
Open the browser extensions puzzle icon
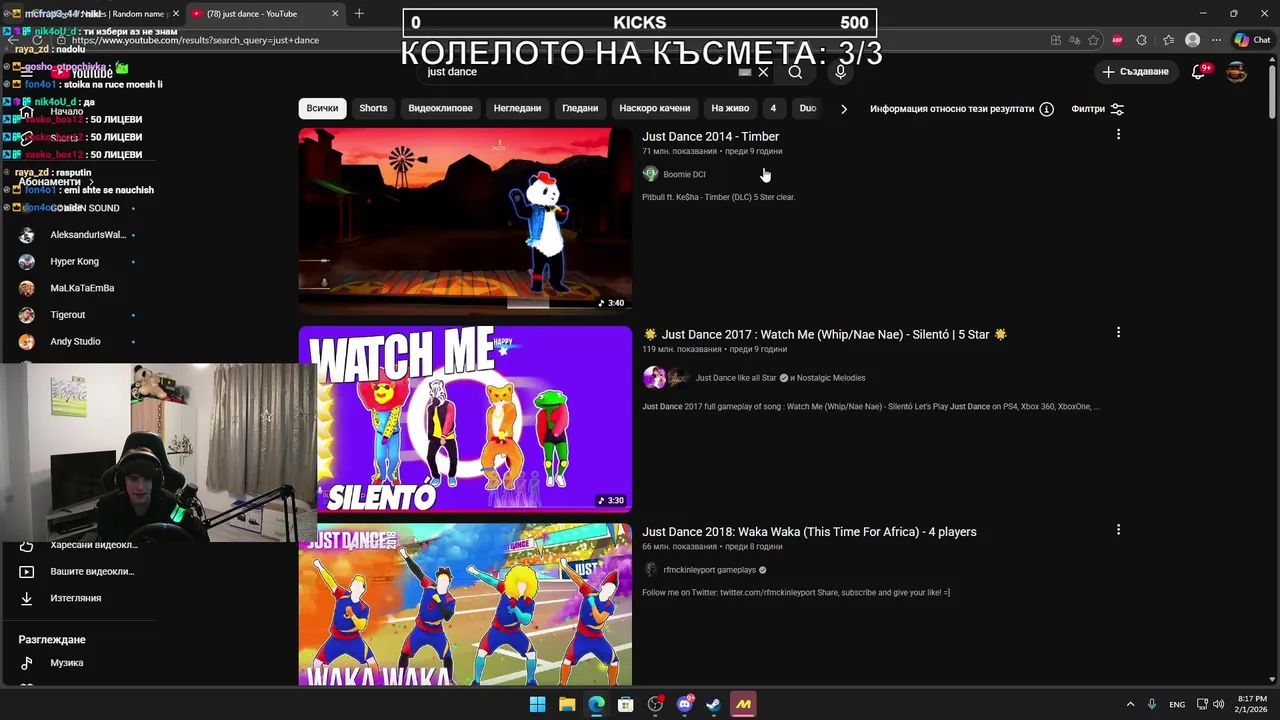tap(1142, 40)
